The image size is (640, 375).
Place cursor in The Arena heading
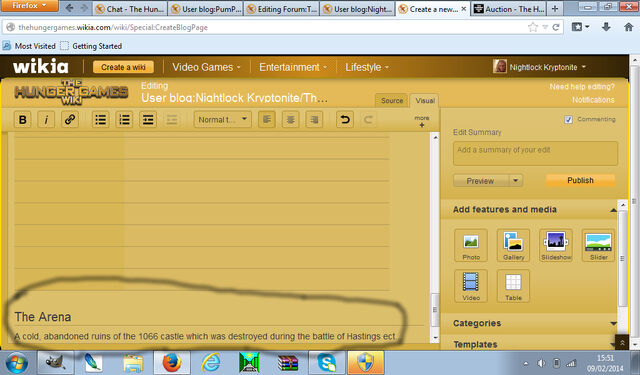pos(43,317)
